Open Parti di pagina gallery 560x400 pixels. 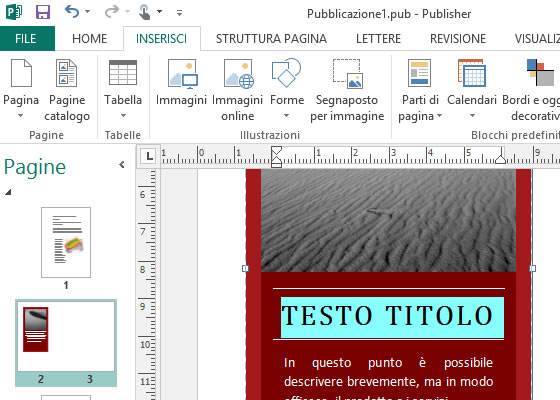[420, 91]
